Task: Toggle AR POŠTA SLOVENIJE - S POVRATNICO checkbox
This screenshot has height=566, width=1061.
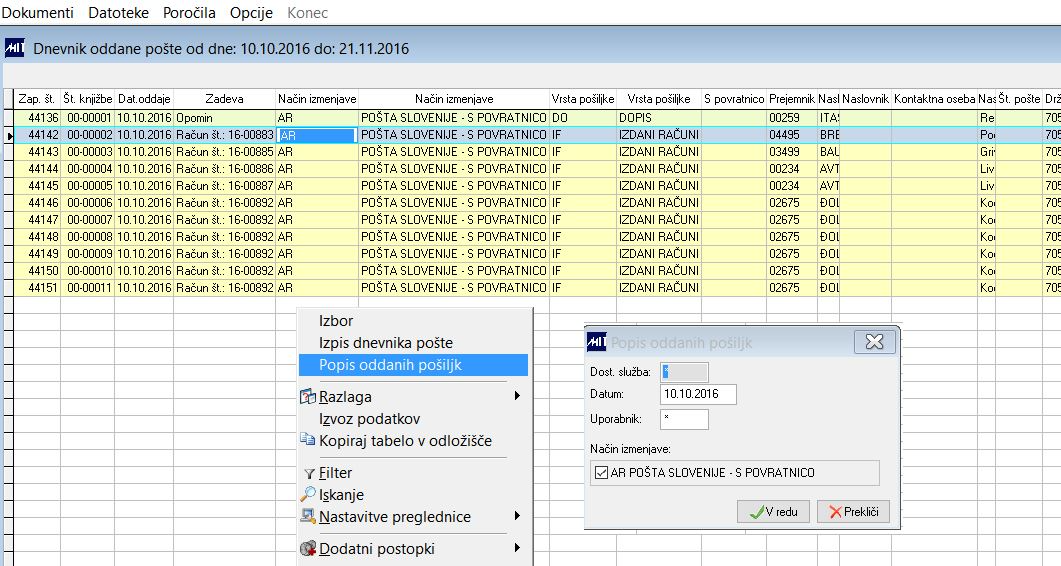Action: pos(601,473)
